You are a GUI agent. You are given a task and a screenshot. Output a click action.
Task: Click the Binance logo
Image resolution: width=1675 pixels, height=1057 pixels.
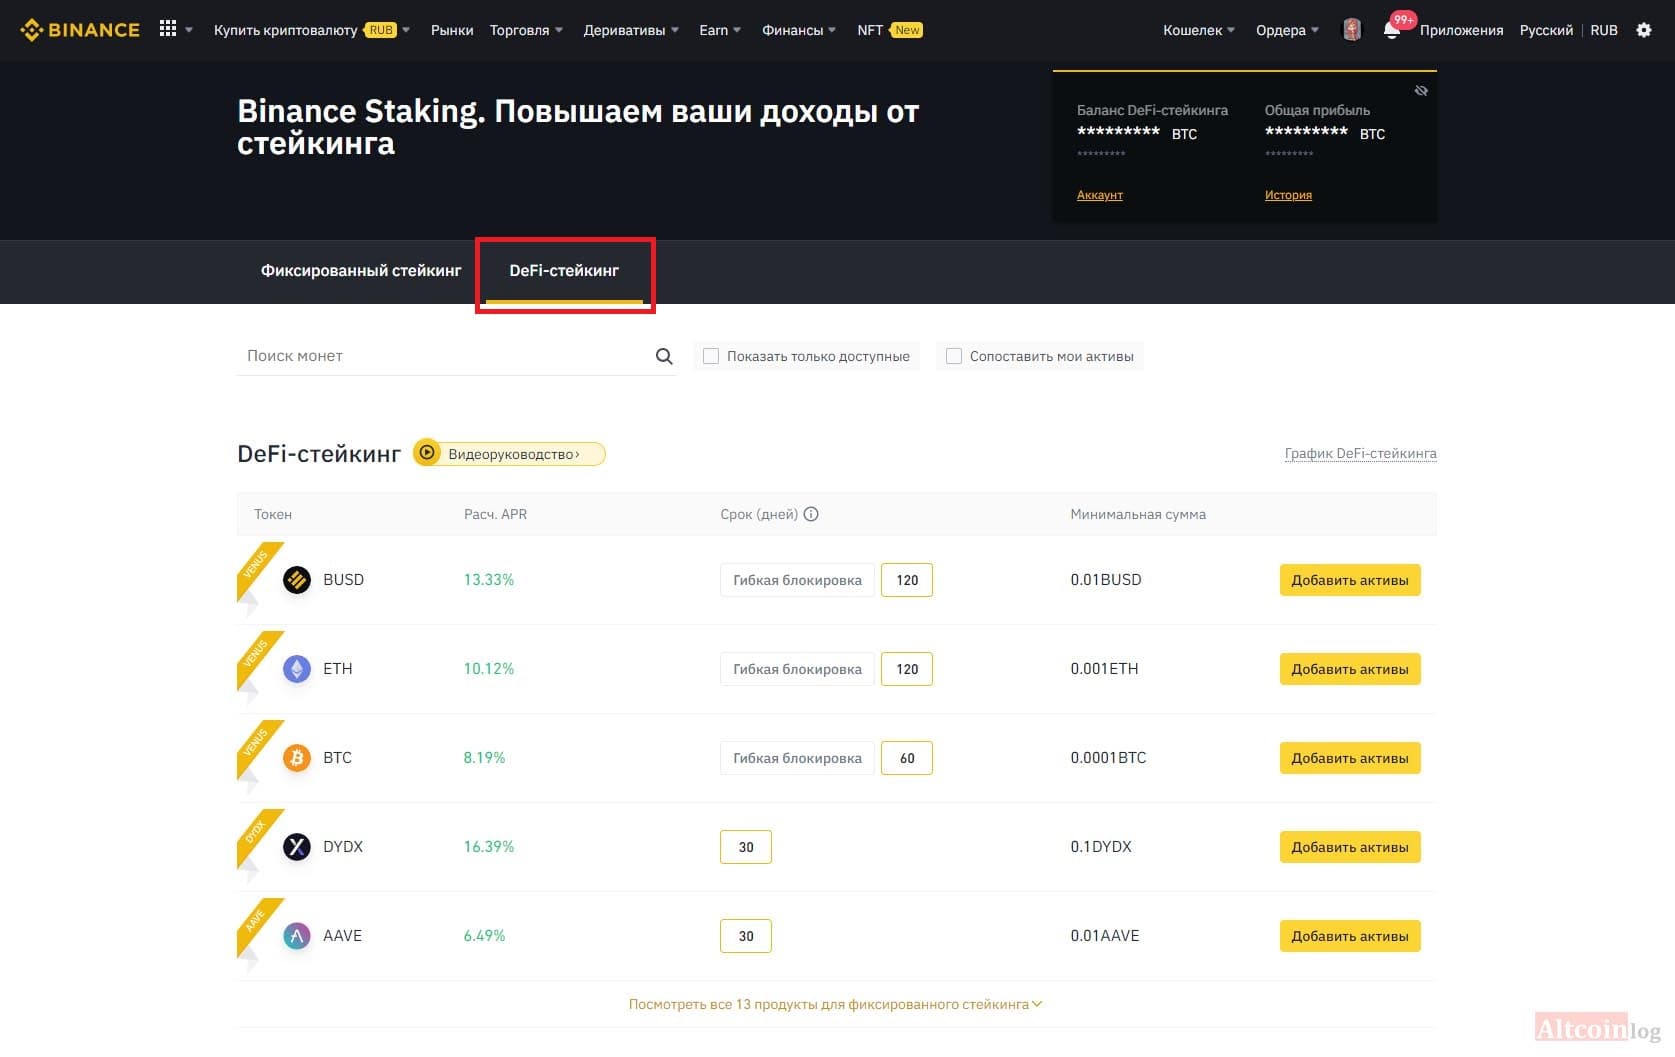click(x=80, y=30)
